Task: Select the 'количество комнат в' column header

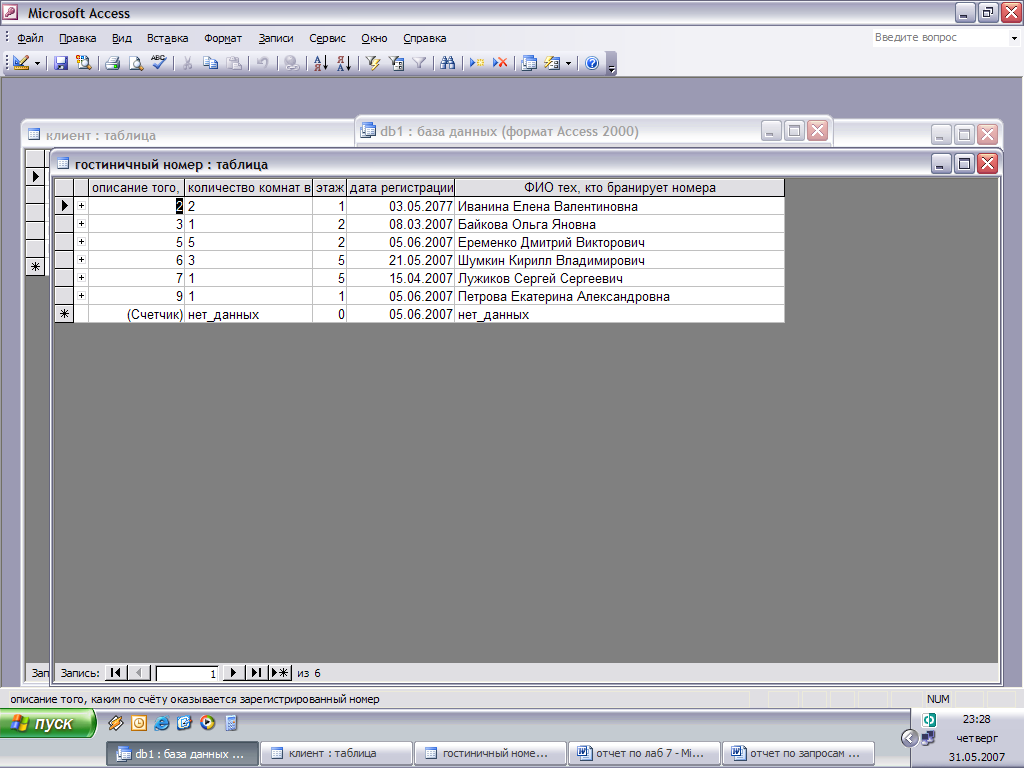Action: (248, 187)
